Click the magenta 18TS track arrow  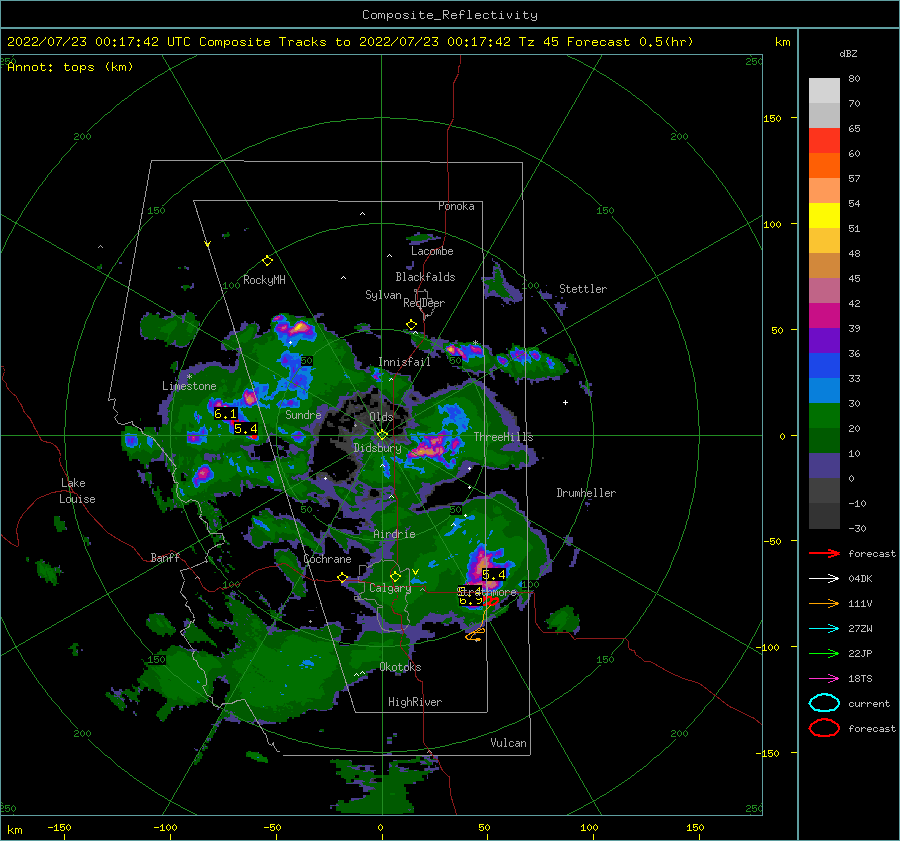pyautogui.click(x=824, y=679)
